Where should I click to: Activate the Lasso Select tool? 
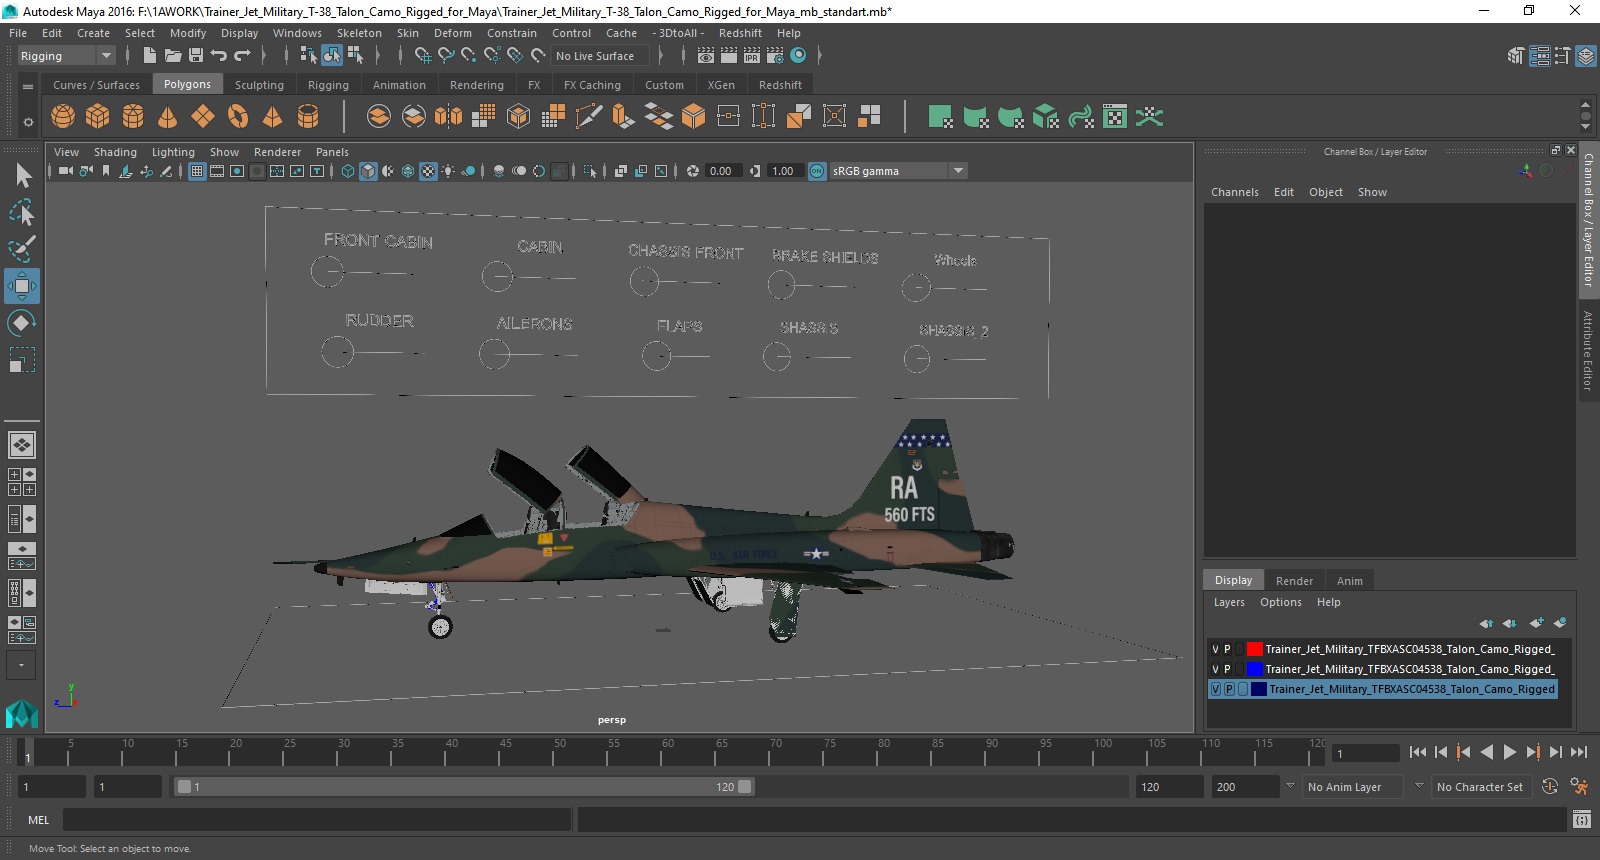coord(22,212)
